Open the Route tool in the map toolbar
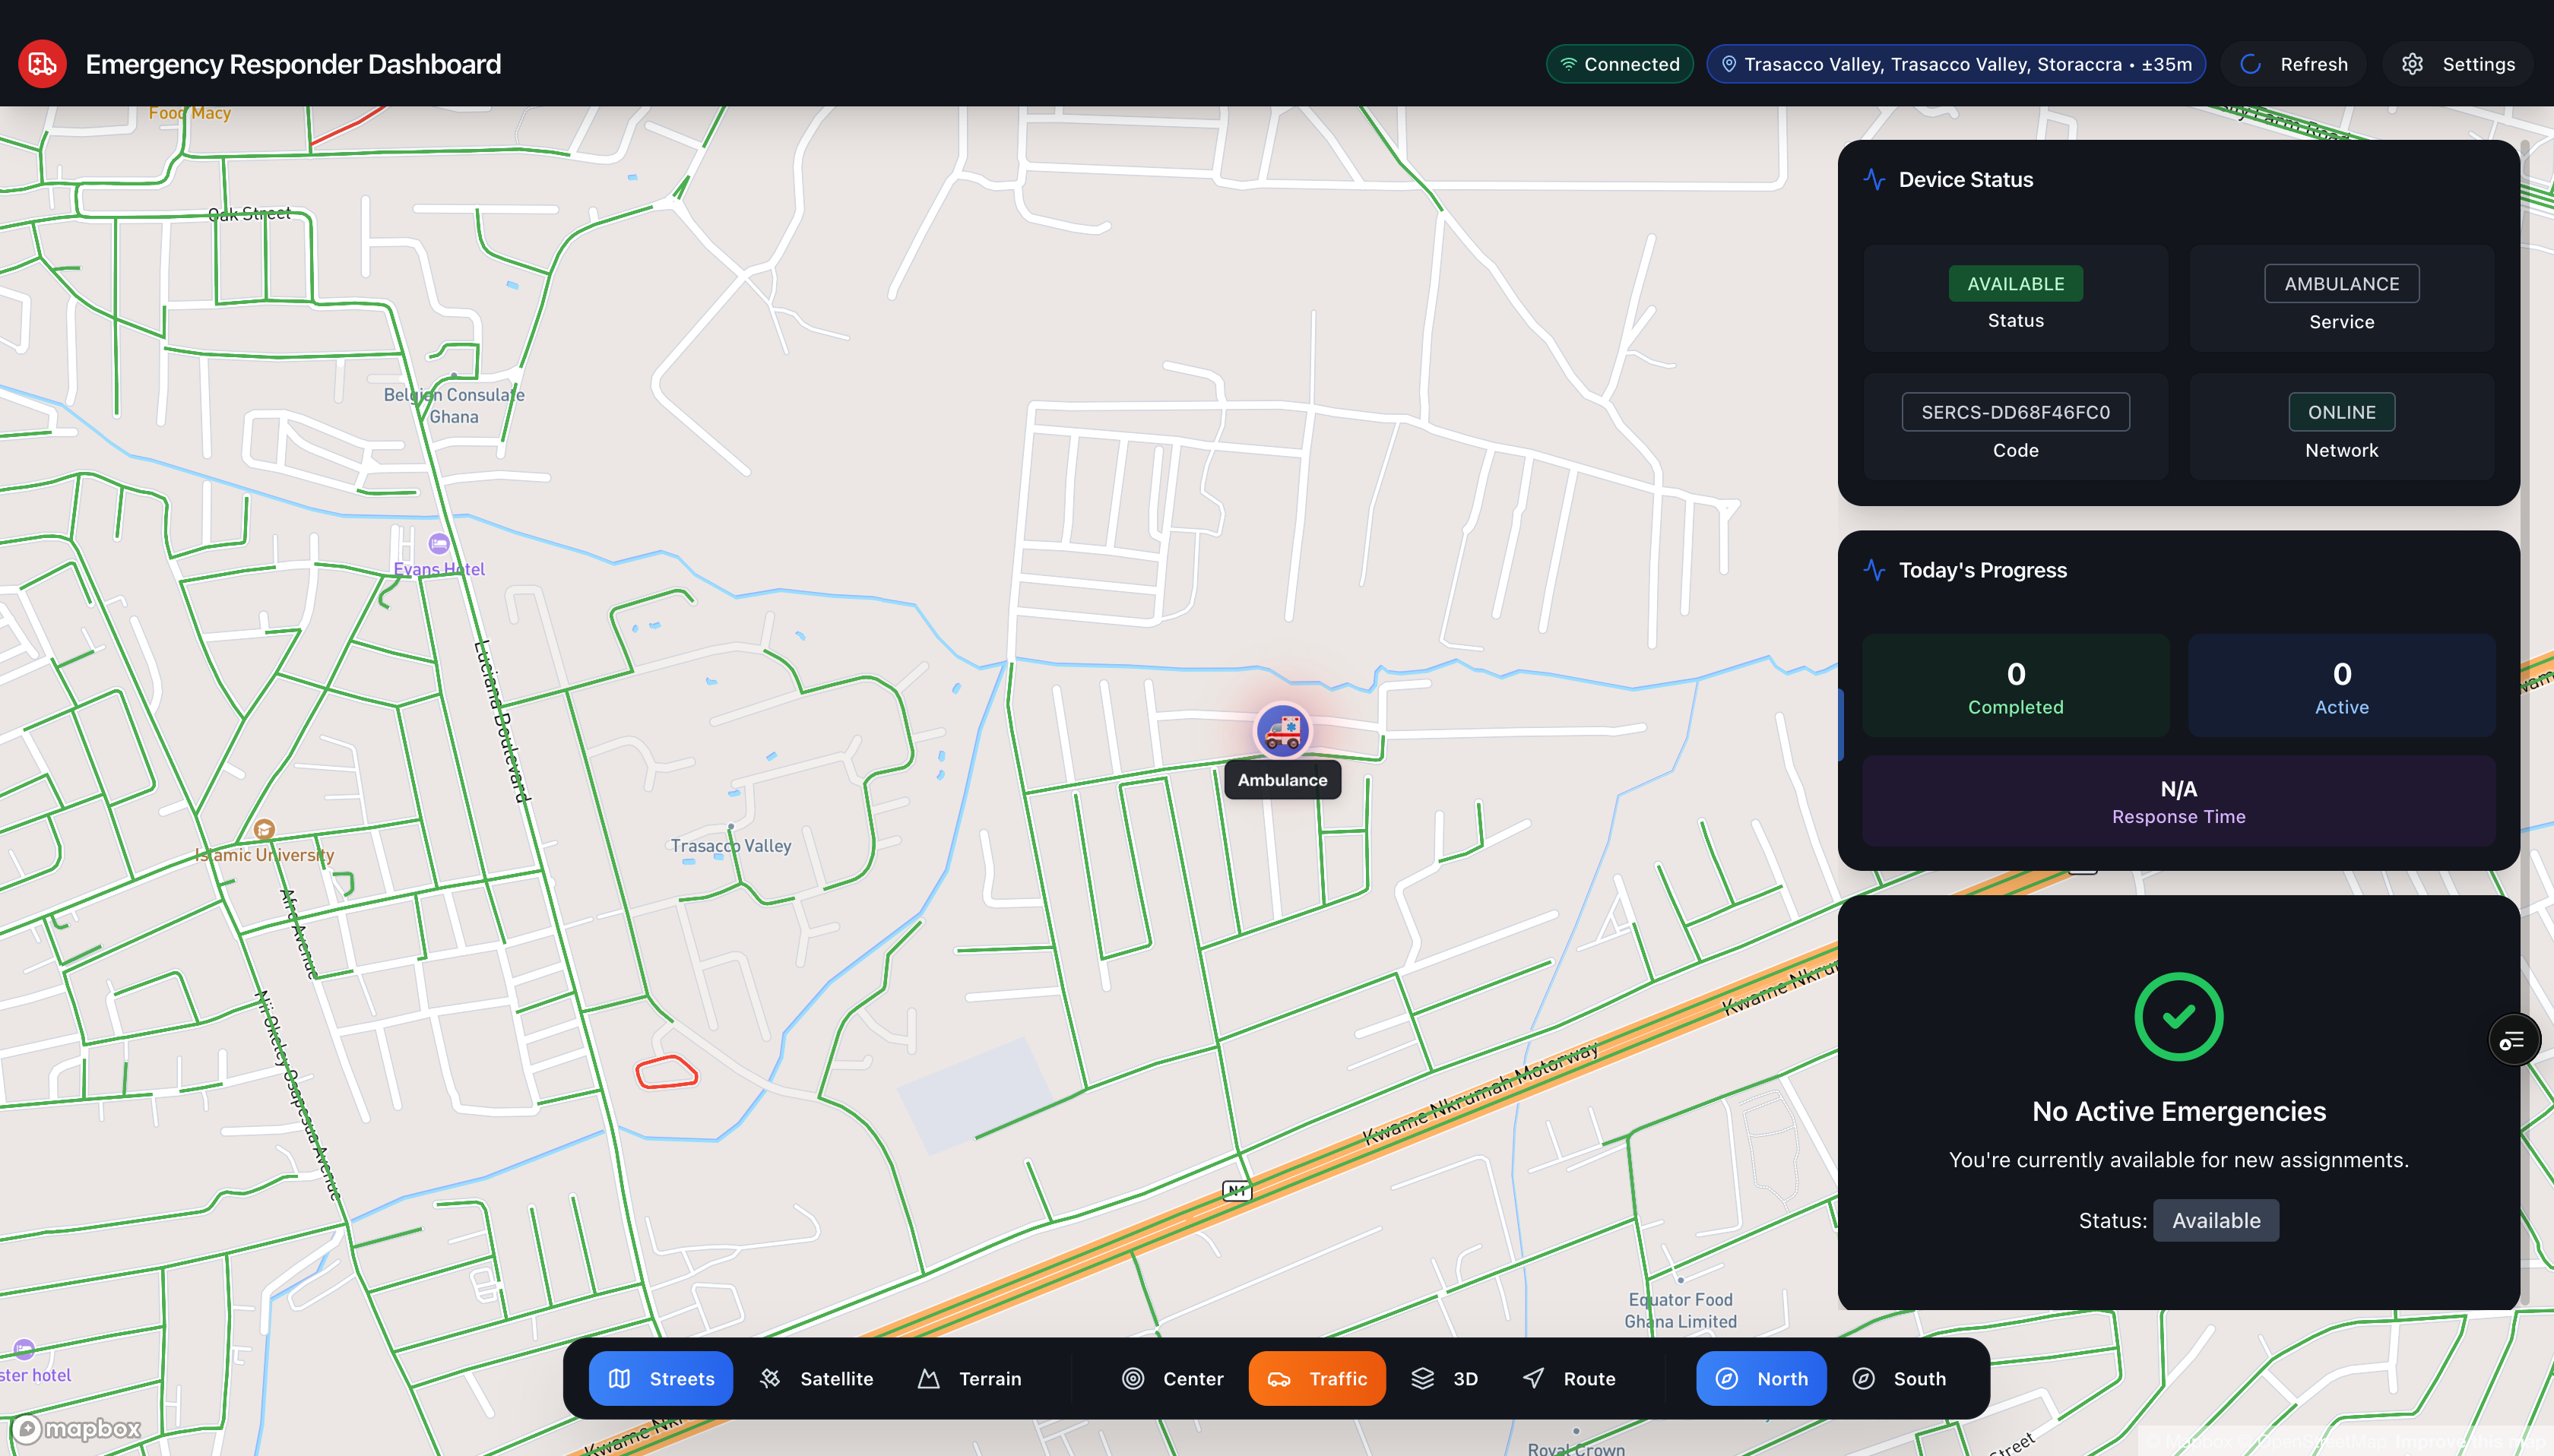 coord(1569,1378)
